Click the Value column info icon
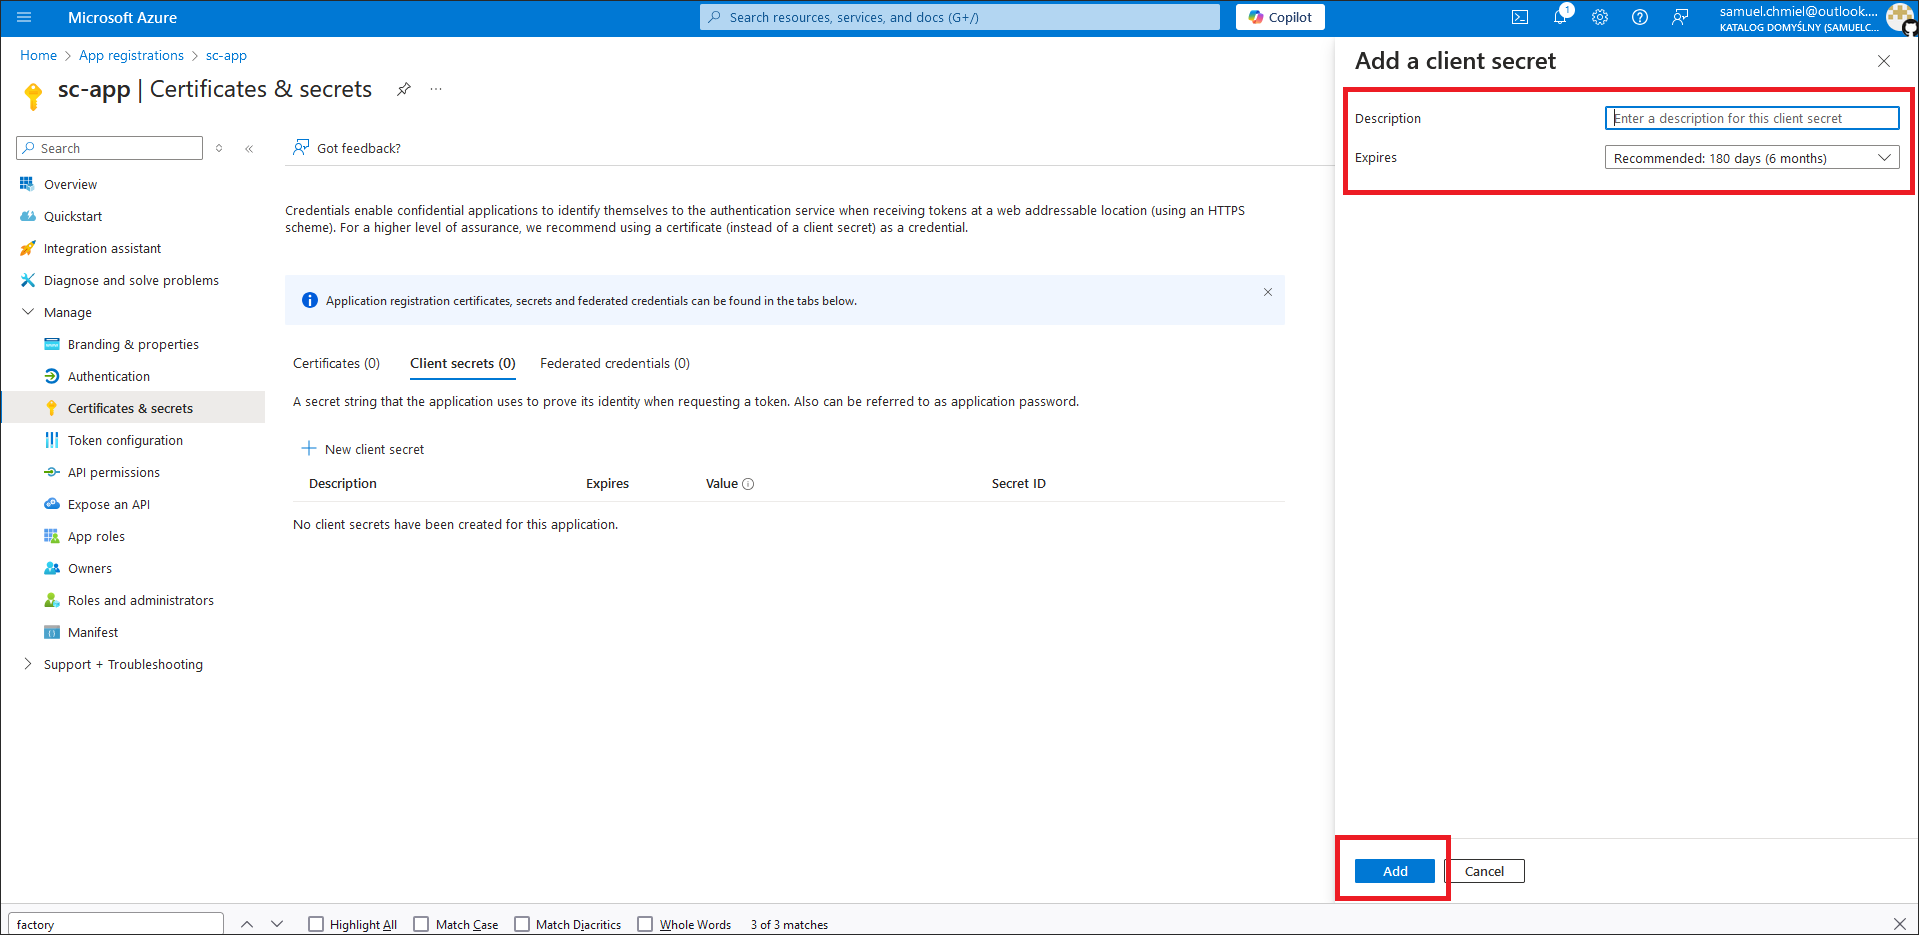 (x=748, y=484)
